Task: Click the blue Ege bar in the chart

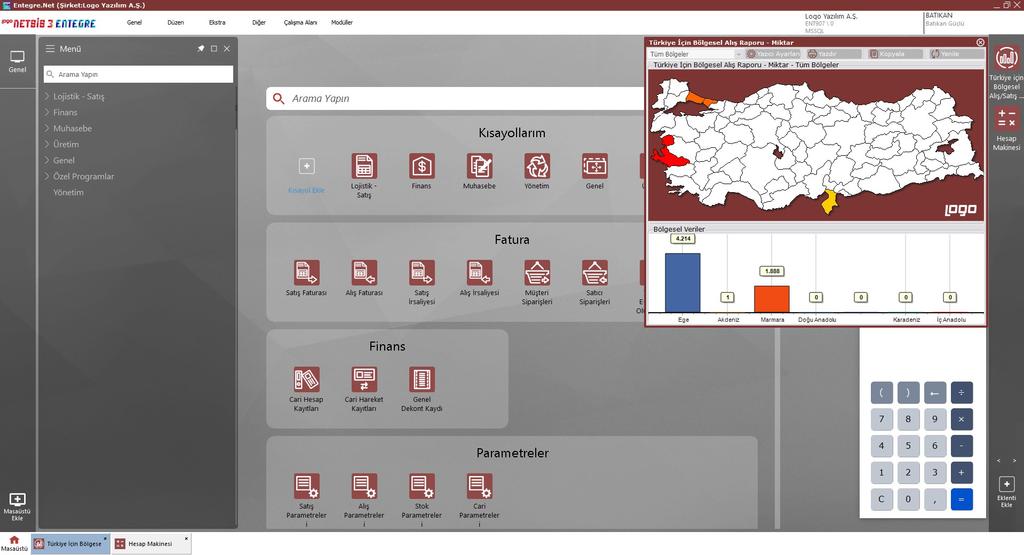Action: 682,283
